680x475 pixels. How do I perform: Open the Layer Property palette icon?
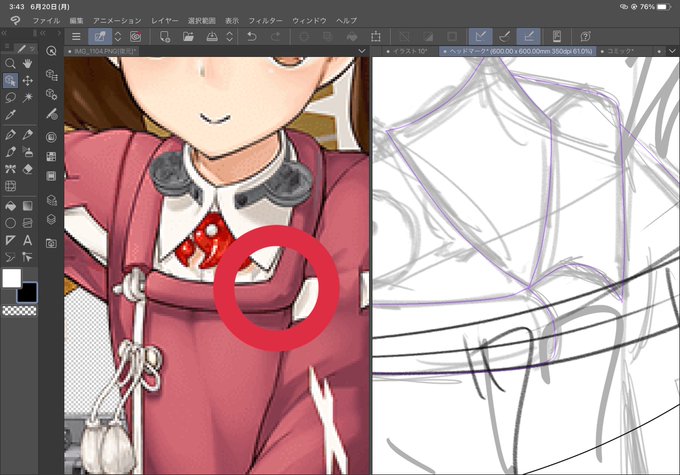(51, 200)
